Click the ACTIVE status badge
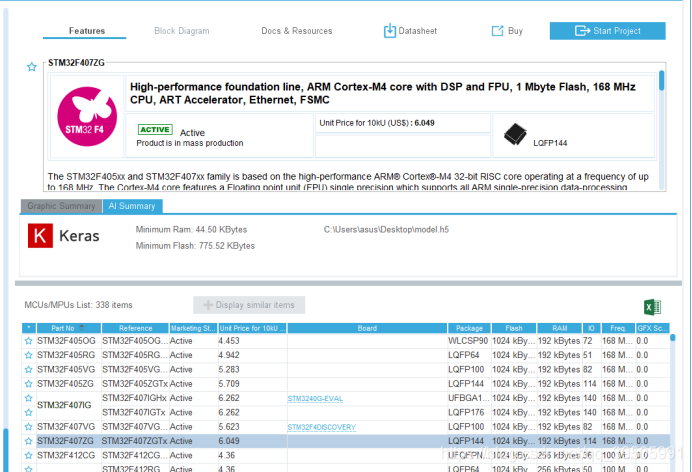The image size is (692, 472). [x=155, y=129]
